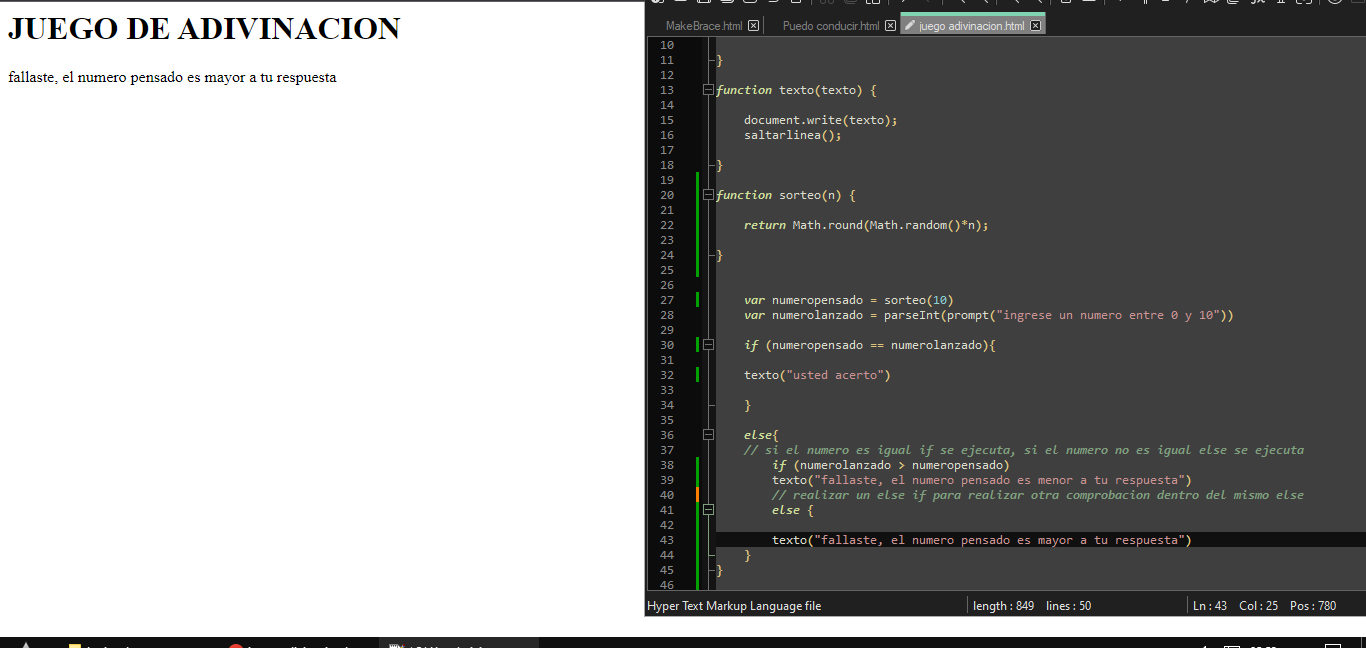The width and height of the screenshot is (1366, 648).
Task: Close the Puedo conducir.html tab
Action: pyautogui.click(x=890, y=26)
